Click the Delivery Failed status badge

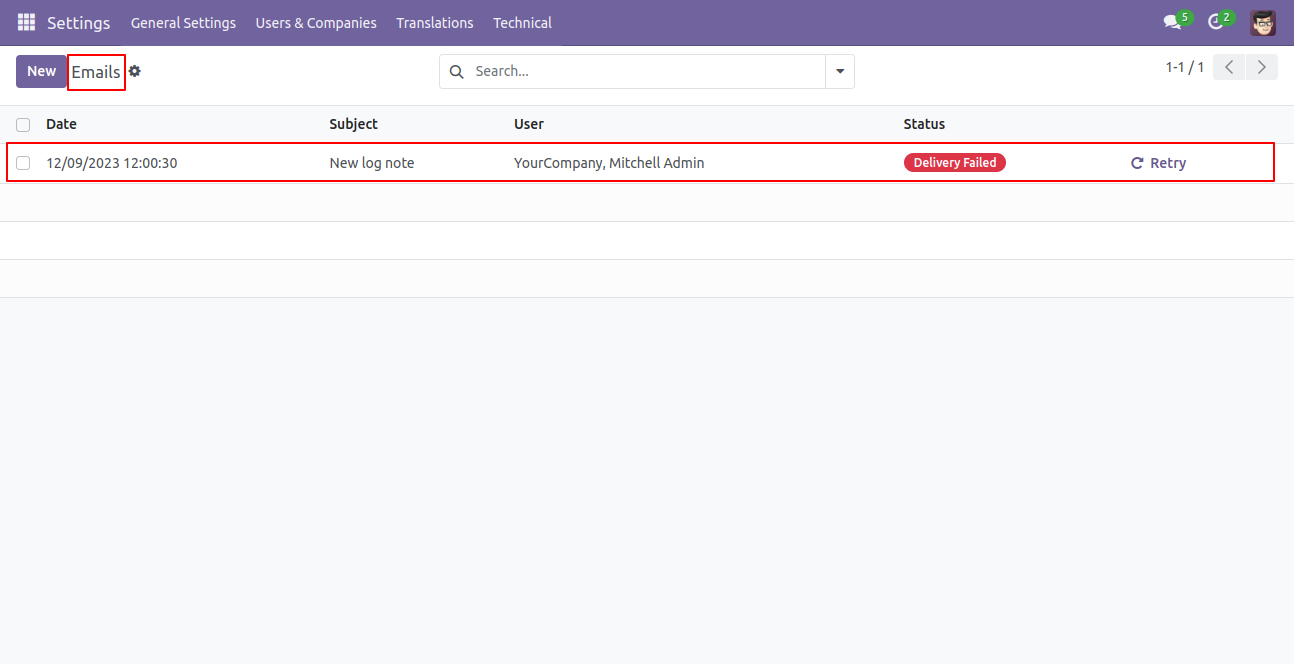point(955,162)
